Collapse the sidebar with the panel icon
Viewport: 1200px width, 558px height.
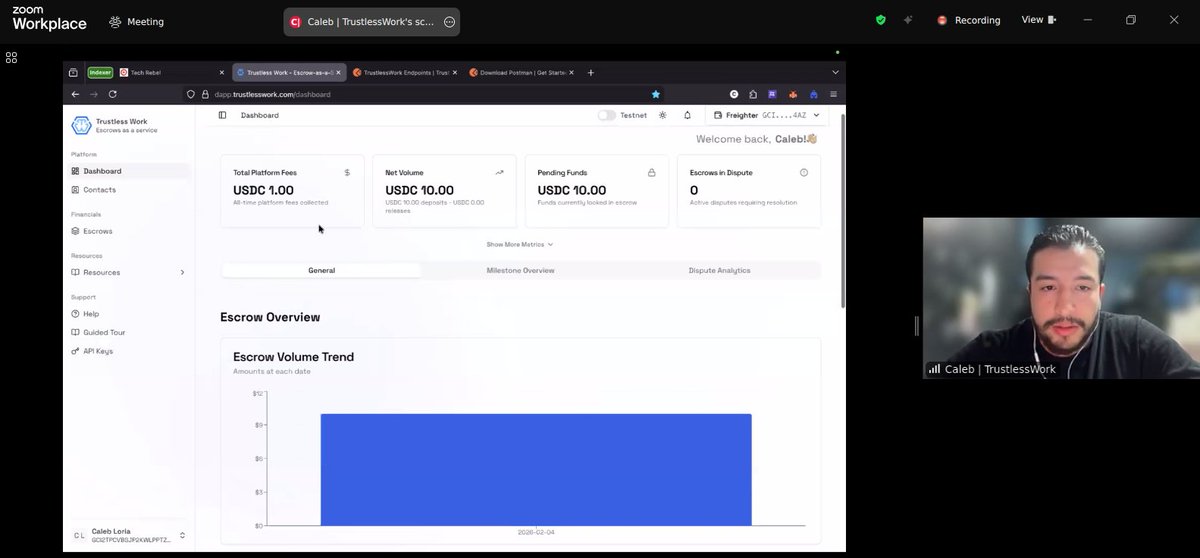(222, 115)
